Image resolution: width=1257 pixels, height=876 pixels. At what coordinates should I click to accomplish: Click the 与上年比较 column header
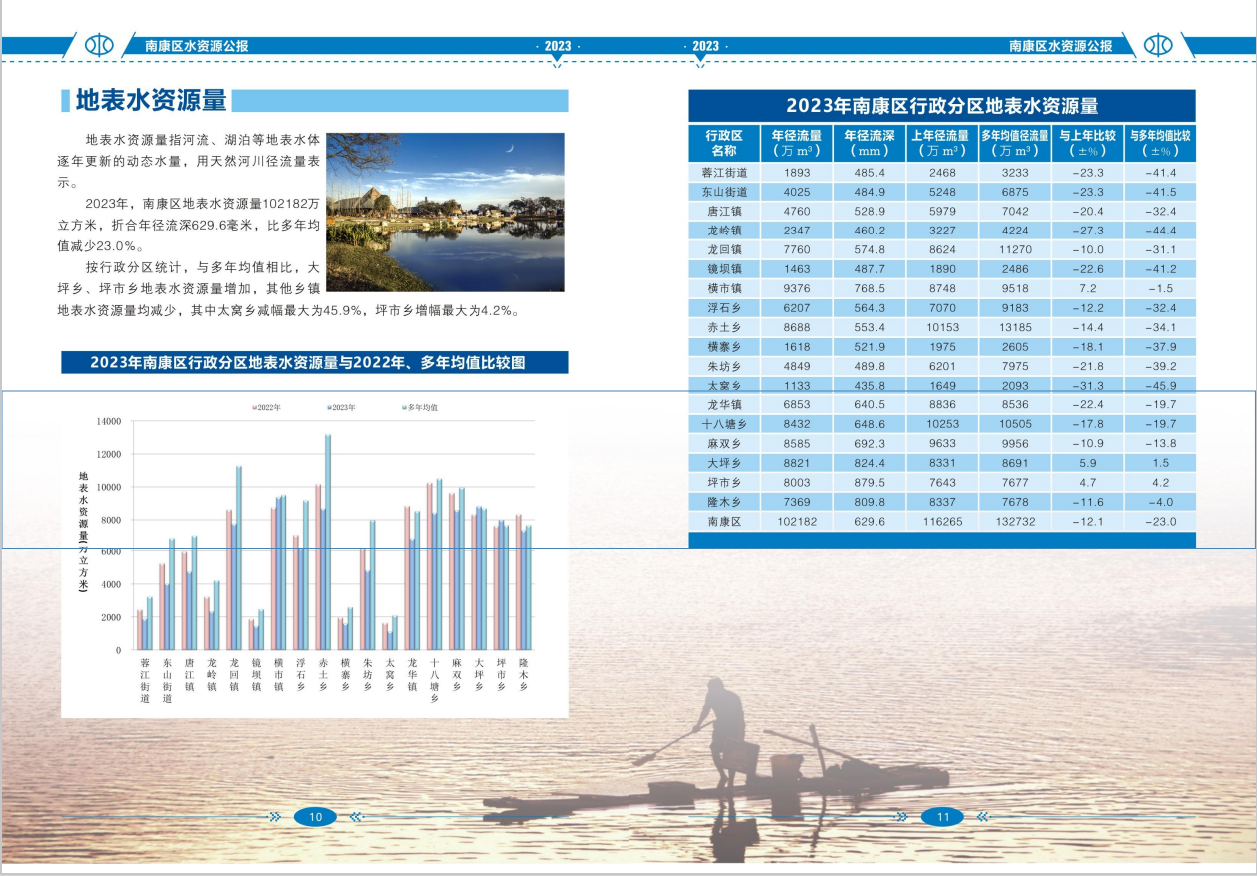[x=1086, y=143]
